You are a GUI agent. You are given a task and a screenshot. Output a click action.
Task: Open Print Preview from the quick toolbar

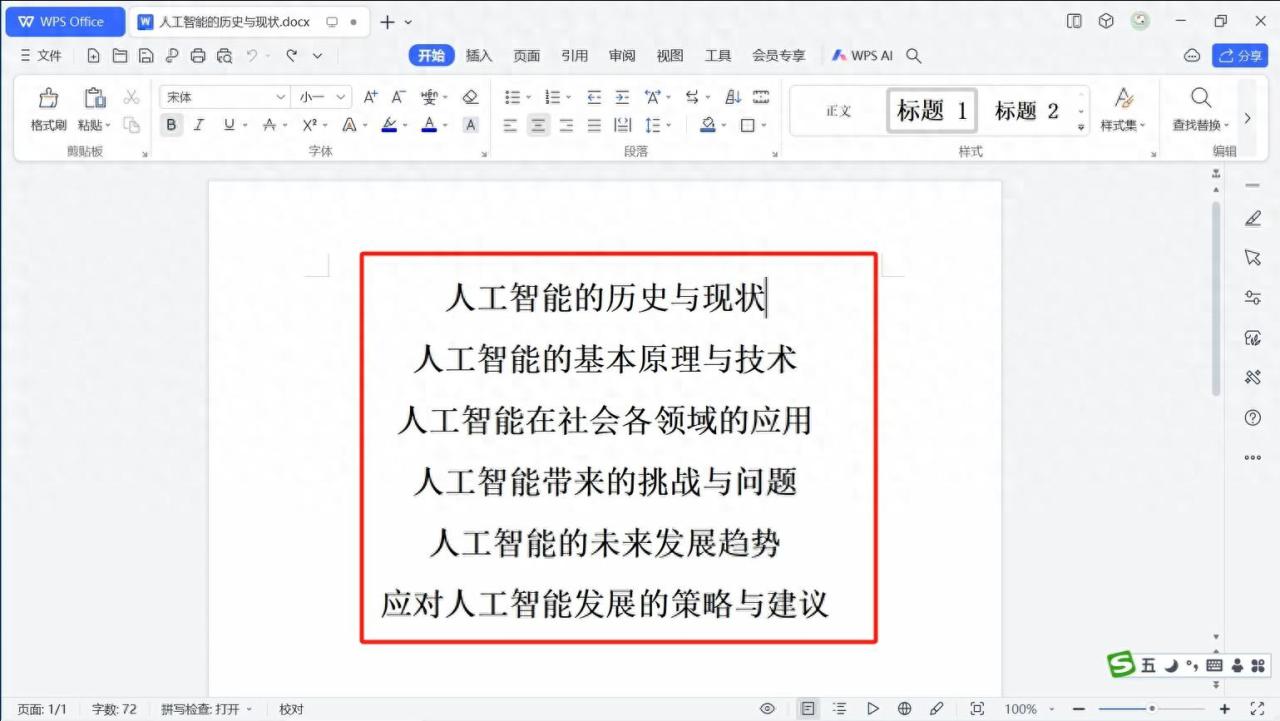point(224,56)
